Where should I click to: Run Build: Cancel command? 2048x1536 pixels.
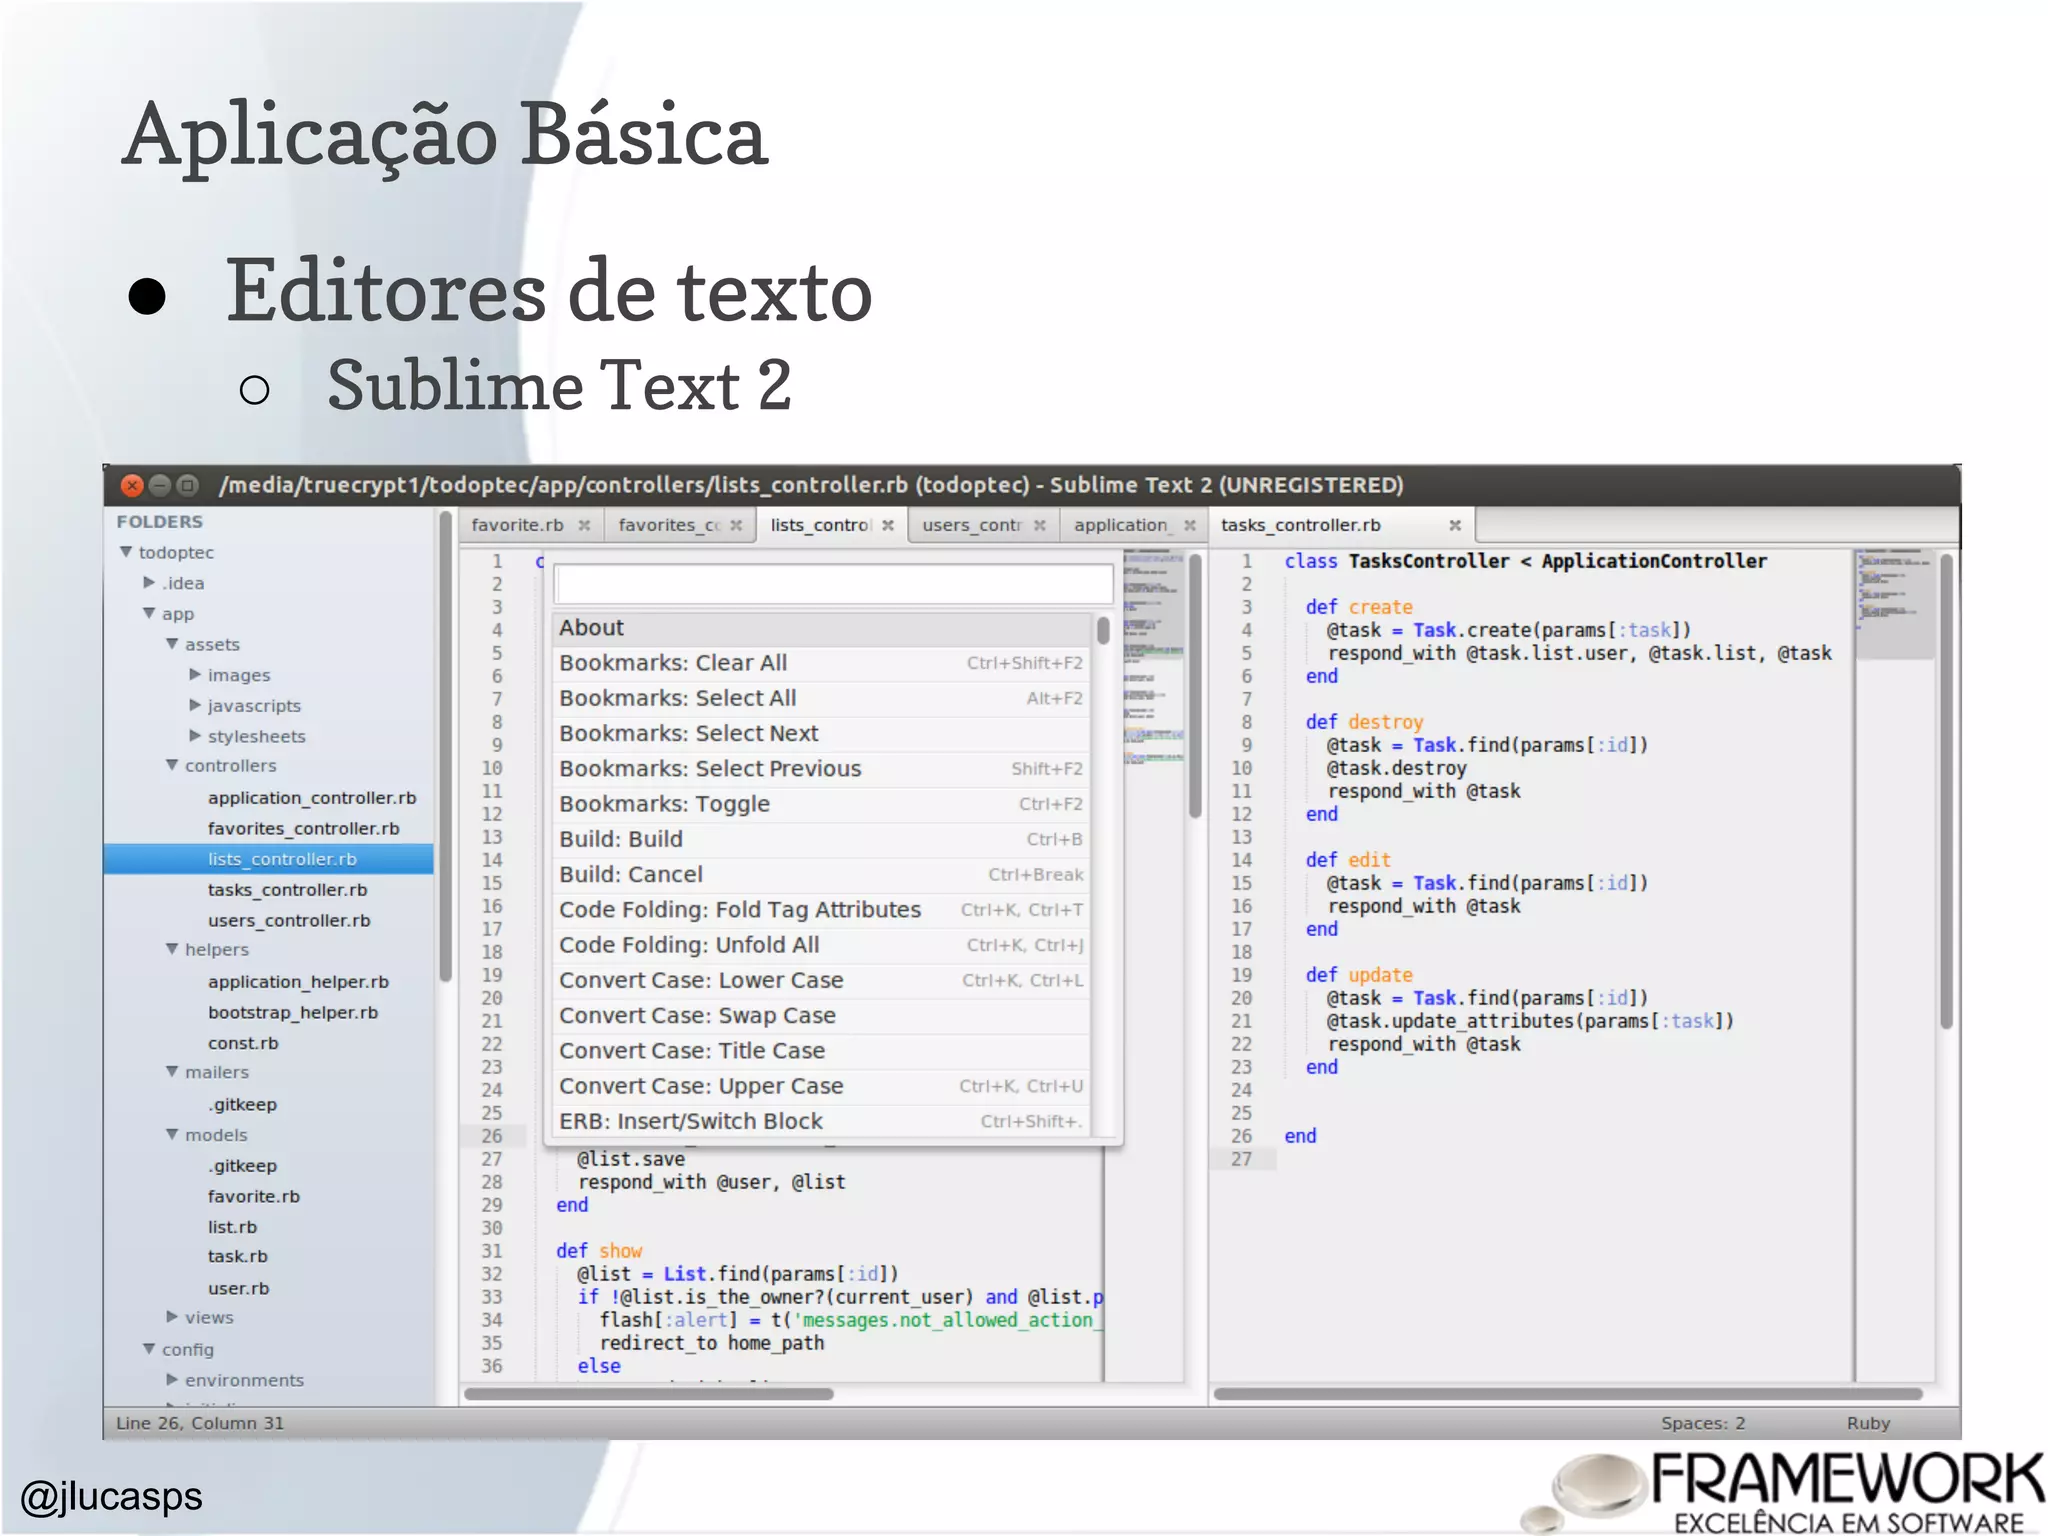tap(822, 875)
